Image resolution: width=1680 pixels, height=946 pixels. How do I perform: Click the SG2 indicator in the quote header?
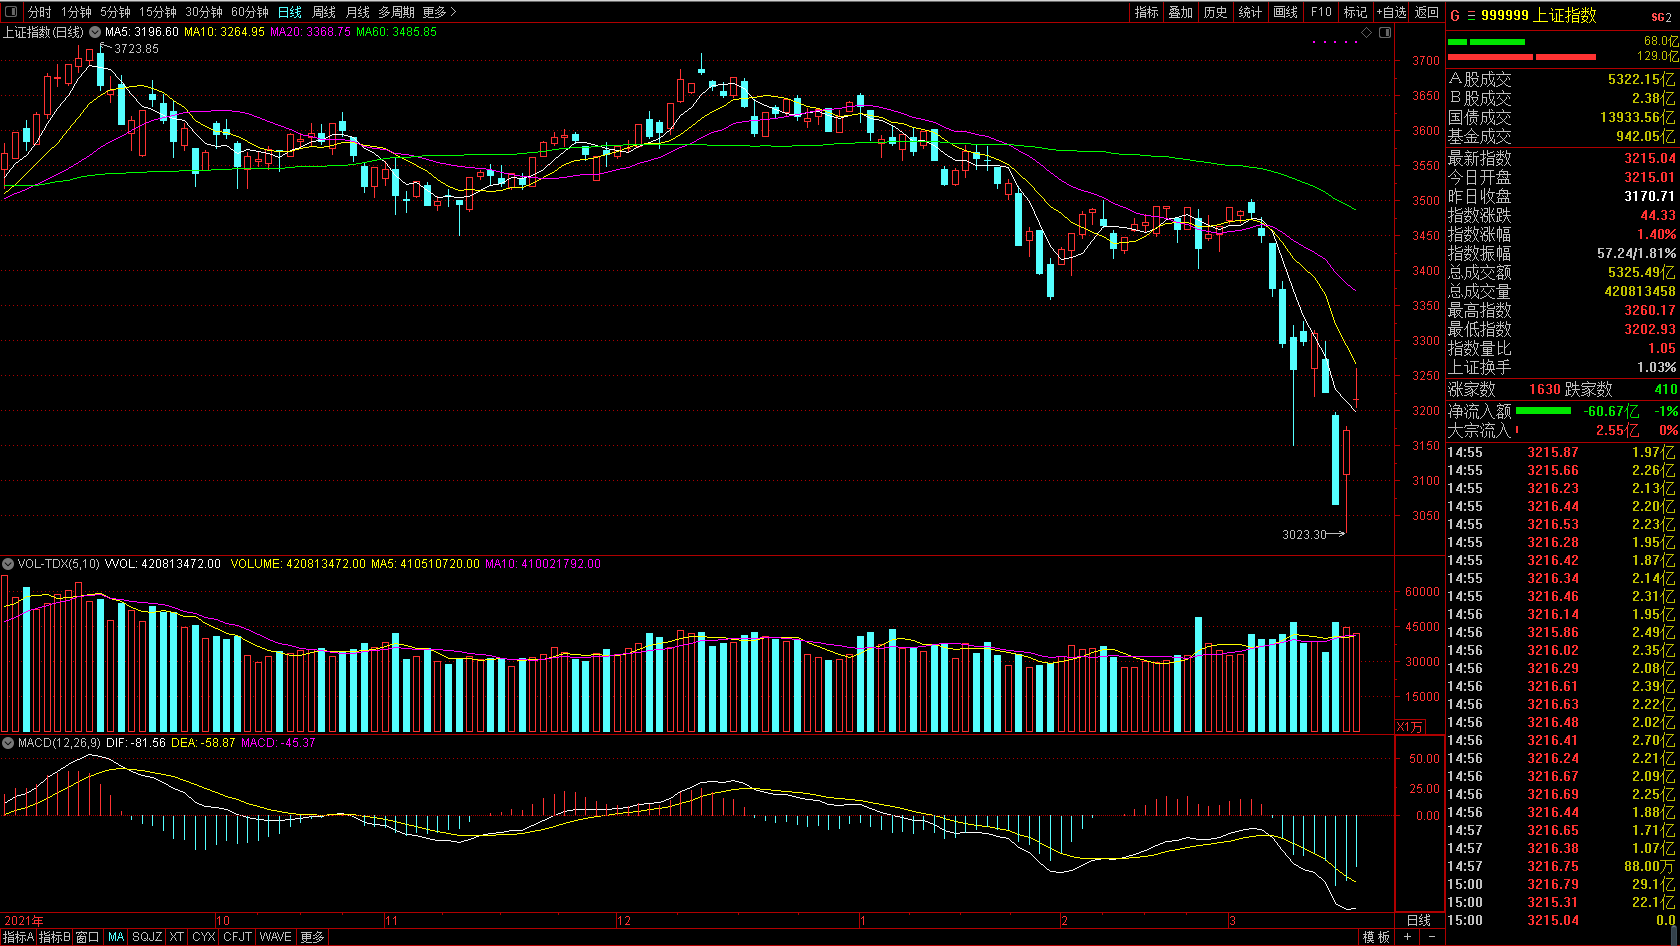[1660, 17]
